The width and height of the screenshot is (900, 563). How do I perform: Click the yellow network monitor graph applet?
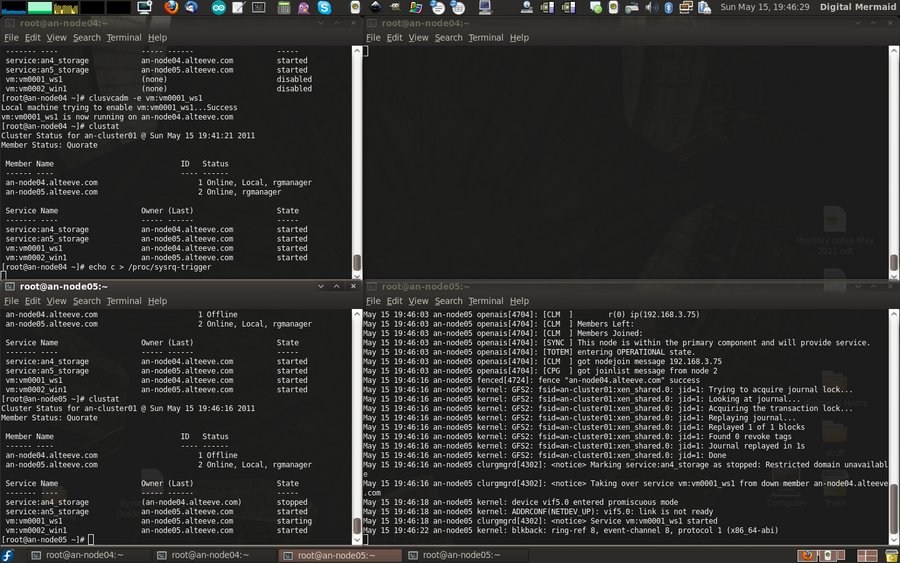tap(66, 7)
